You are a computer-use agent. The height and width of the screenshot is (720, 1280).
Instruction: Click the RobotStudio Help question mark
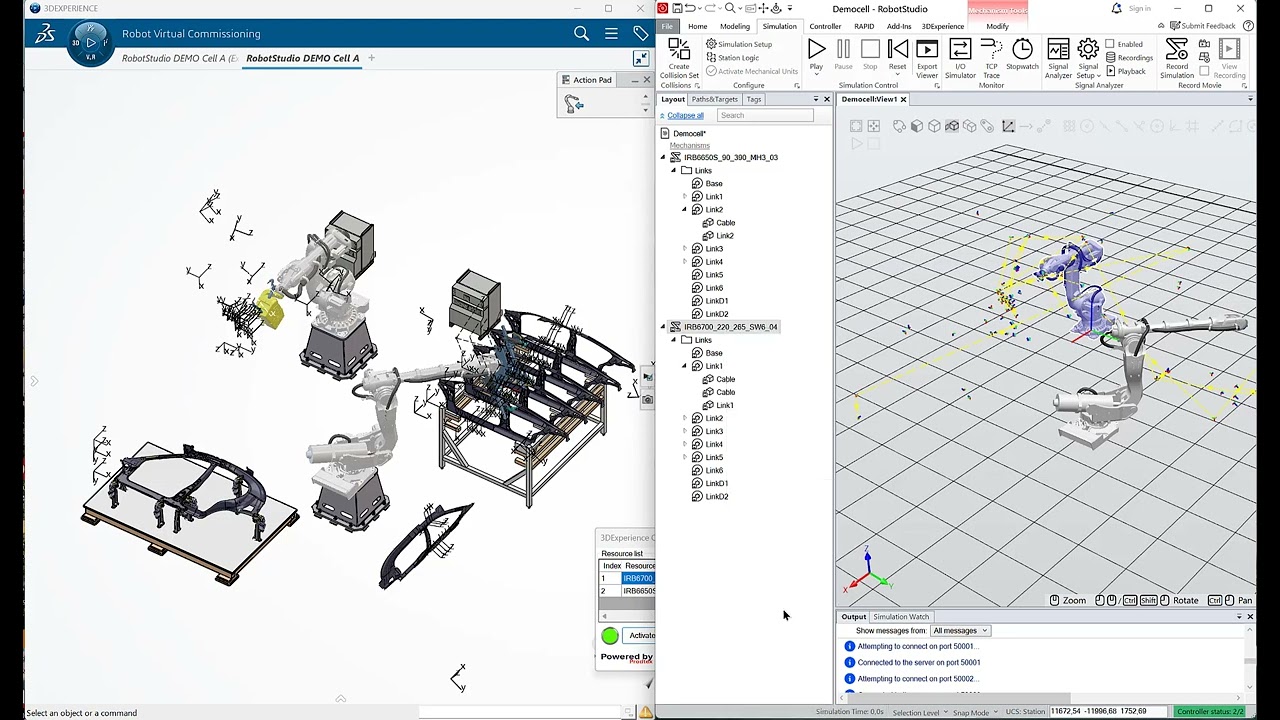(1248, 26)
